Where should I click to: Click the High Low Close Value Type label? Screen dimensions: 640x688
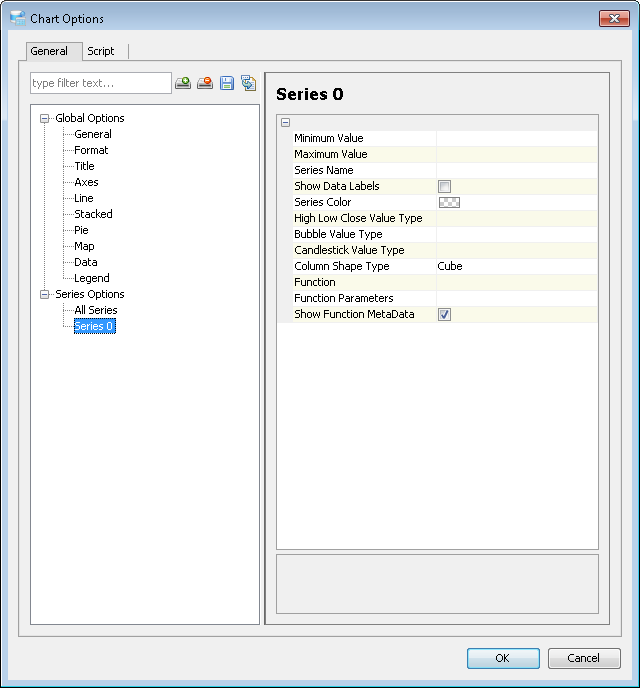pyautogui.click(x=358, y=219)
